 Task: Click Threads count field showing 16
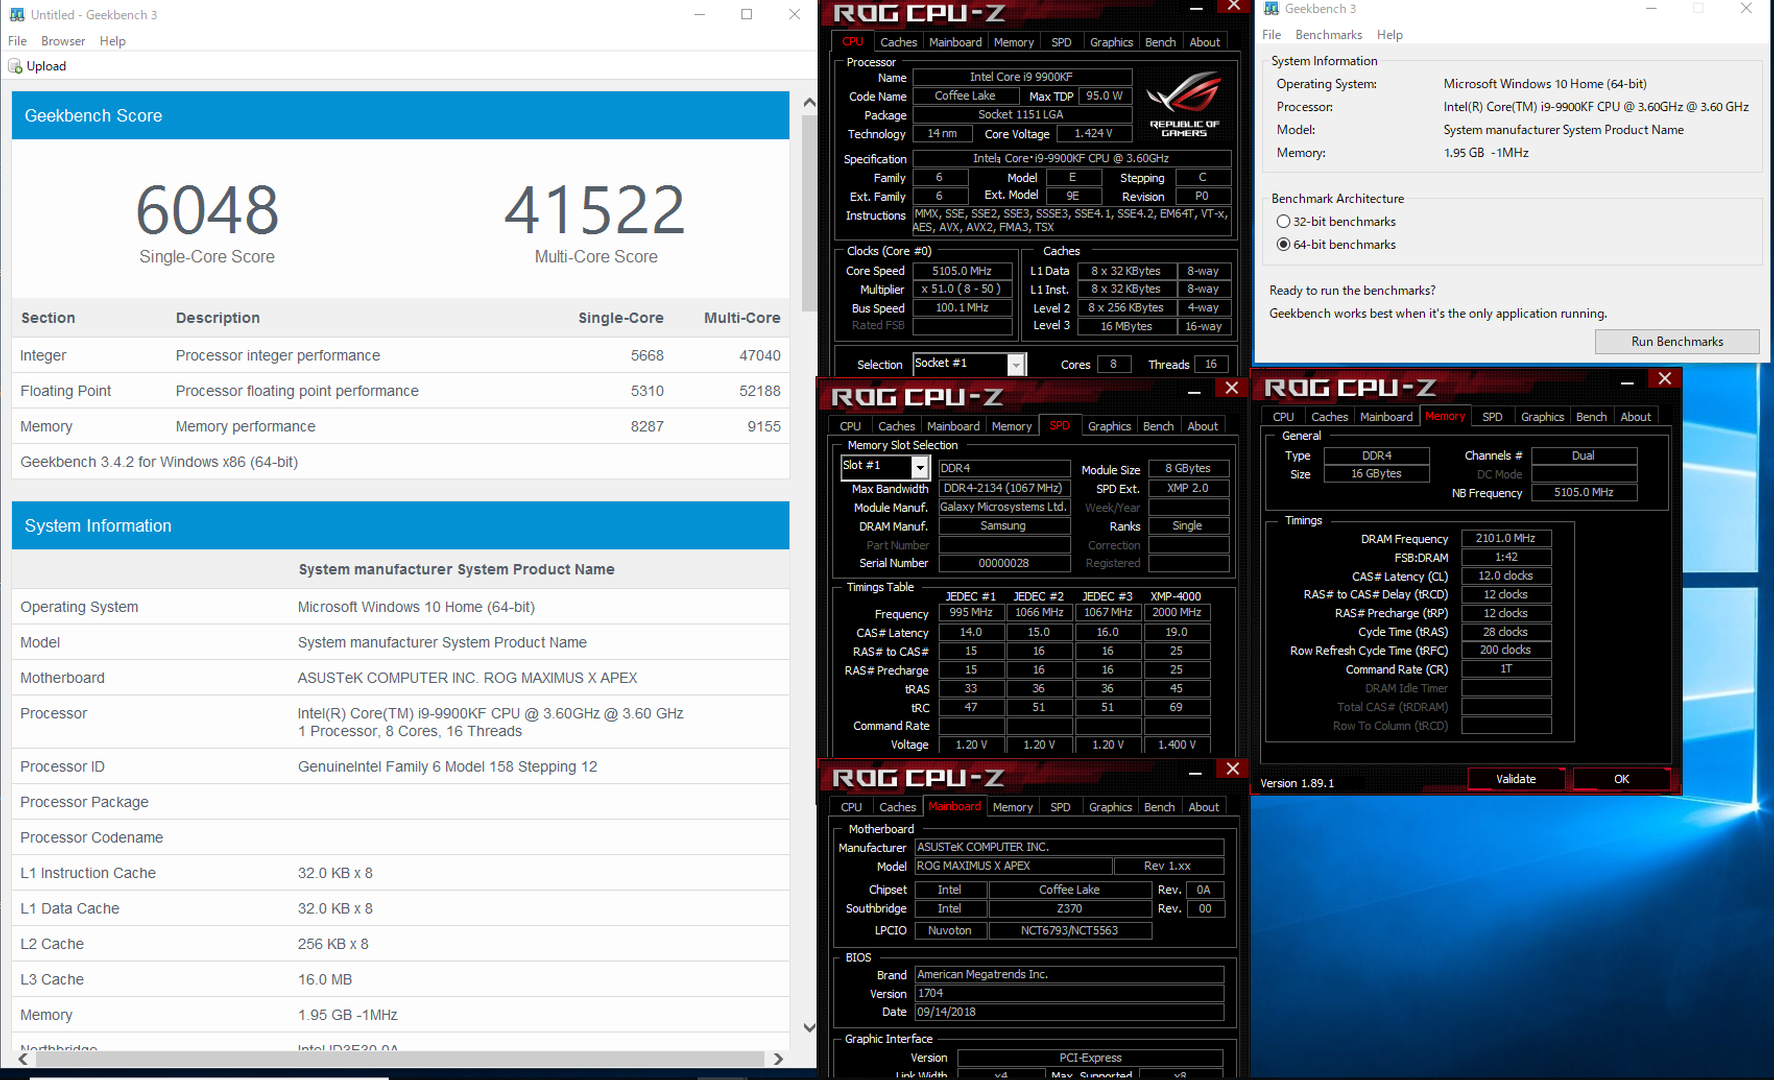click(x=1211, y=365)
